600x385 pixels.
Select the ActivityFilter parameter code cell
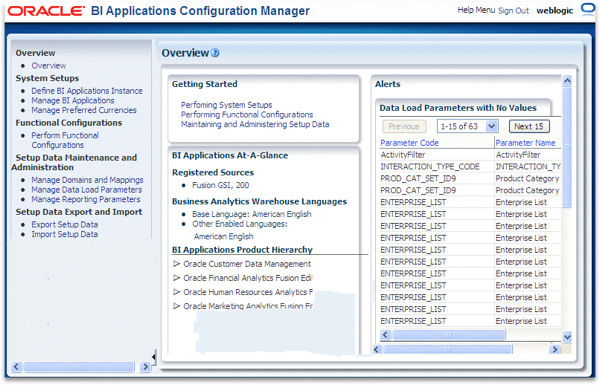[437, 155]
